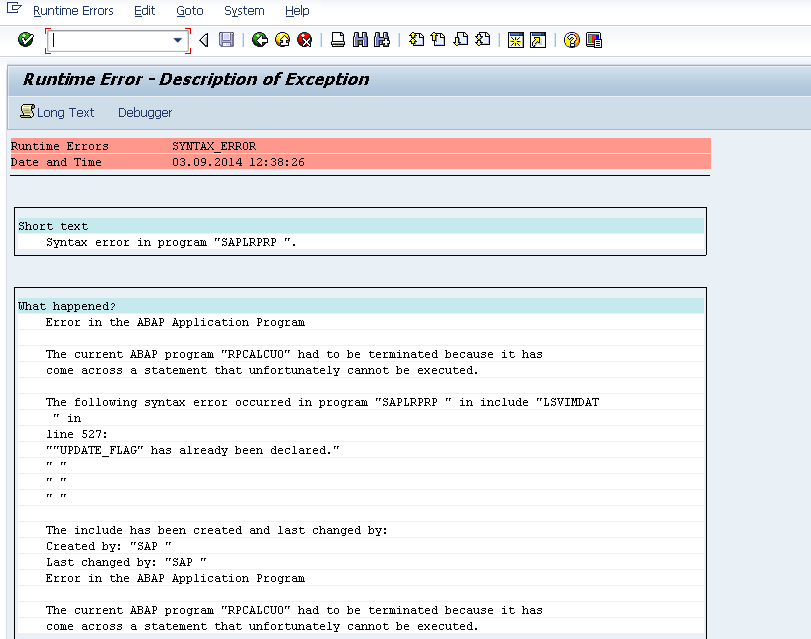Go to Next Page icon
This screenshot has width=811, height=639.
tap(460, 40)
